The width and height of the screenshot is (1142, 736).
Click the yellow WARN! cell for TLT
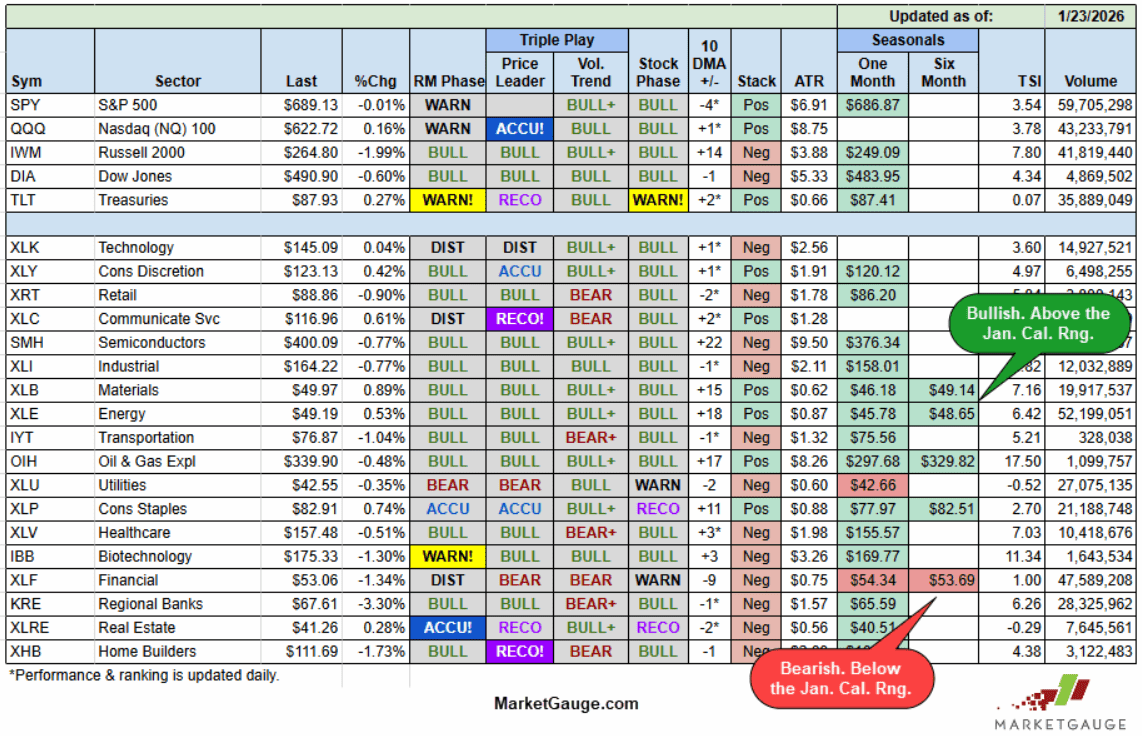[449, 200]
